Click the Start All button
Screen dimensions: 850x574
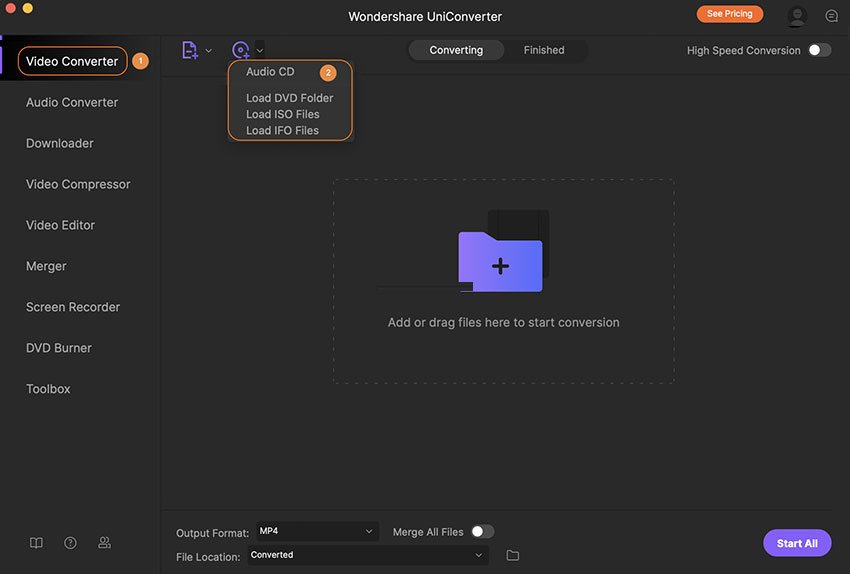point(797,543)
